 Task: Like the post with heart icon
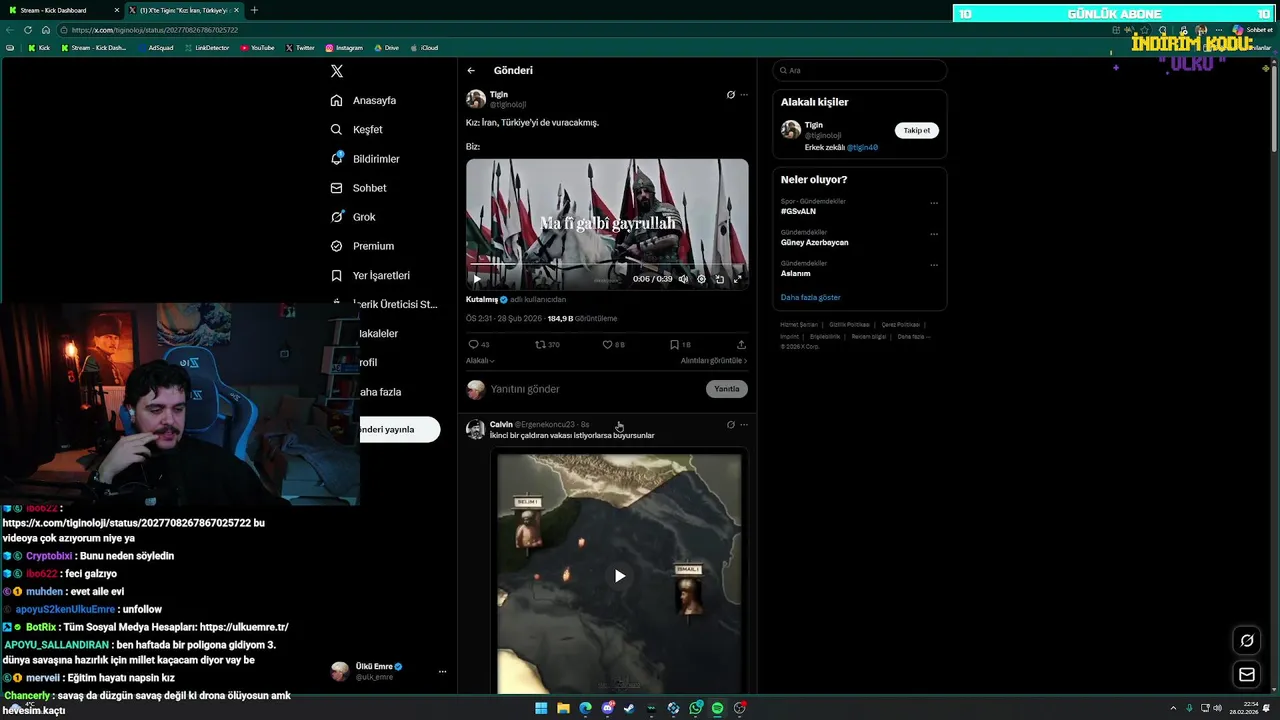[x=607, y=345]
